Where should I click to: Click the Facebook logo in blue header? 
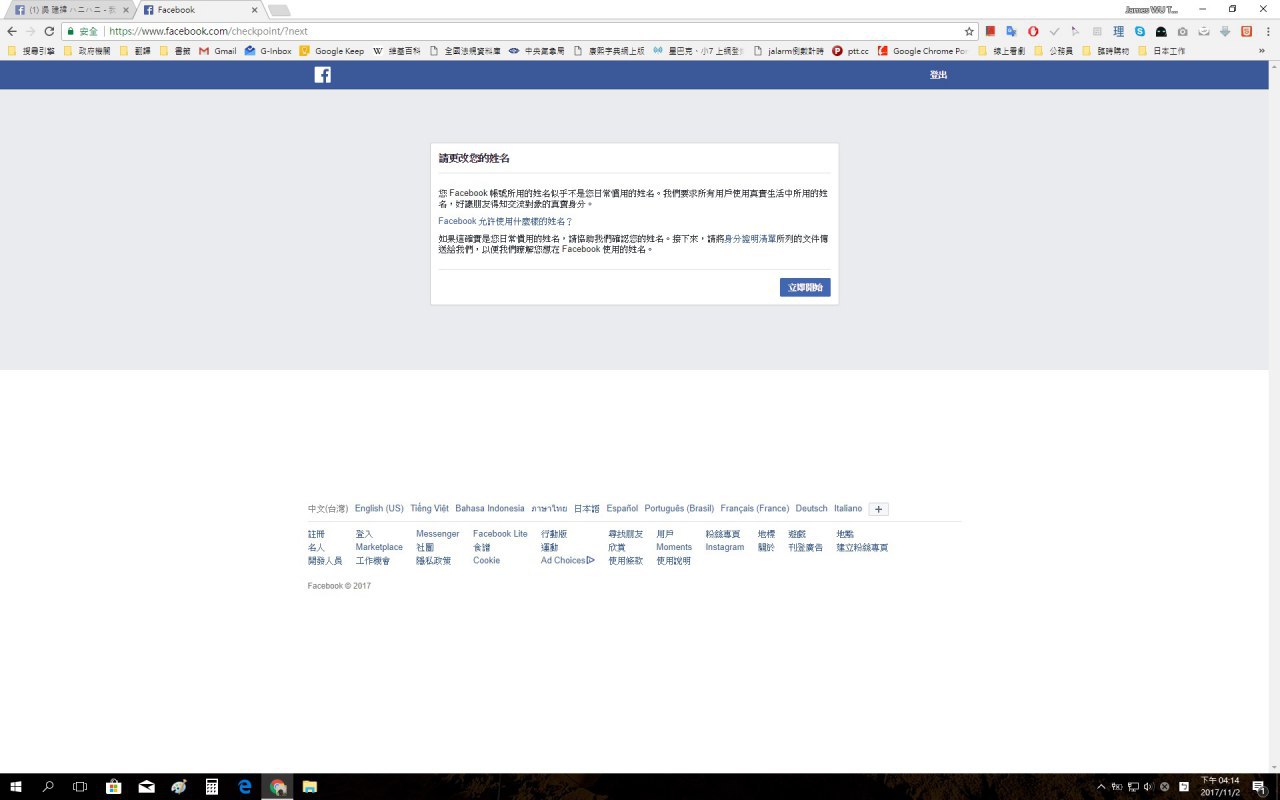[x=322, y=75]
